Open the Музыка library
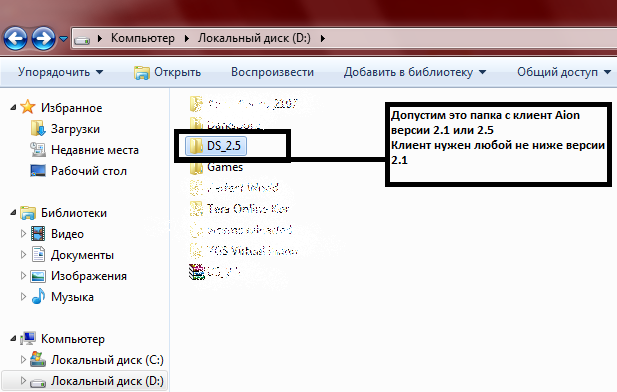The width and height of the screenshot is (617, 392). coord(72,297)
